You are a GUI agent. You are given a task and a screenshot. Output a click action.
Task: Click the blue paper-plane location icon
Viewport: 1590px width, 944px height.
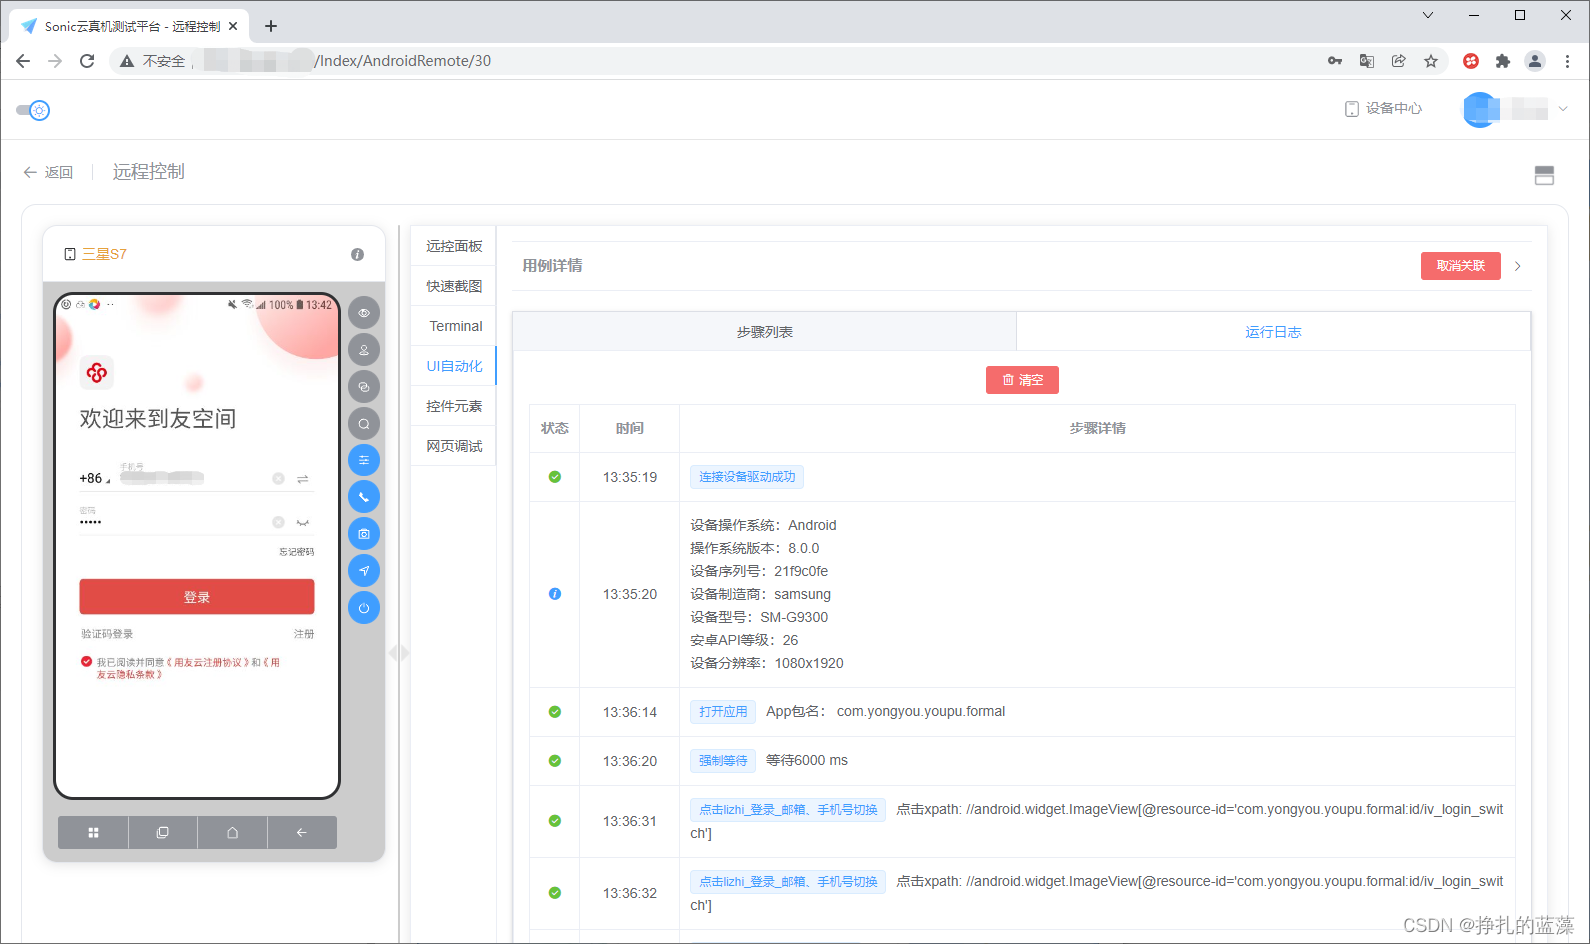click(x=364, y=571)
